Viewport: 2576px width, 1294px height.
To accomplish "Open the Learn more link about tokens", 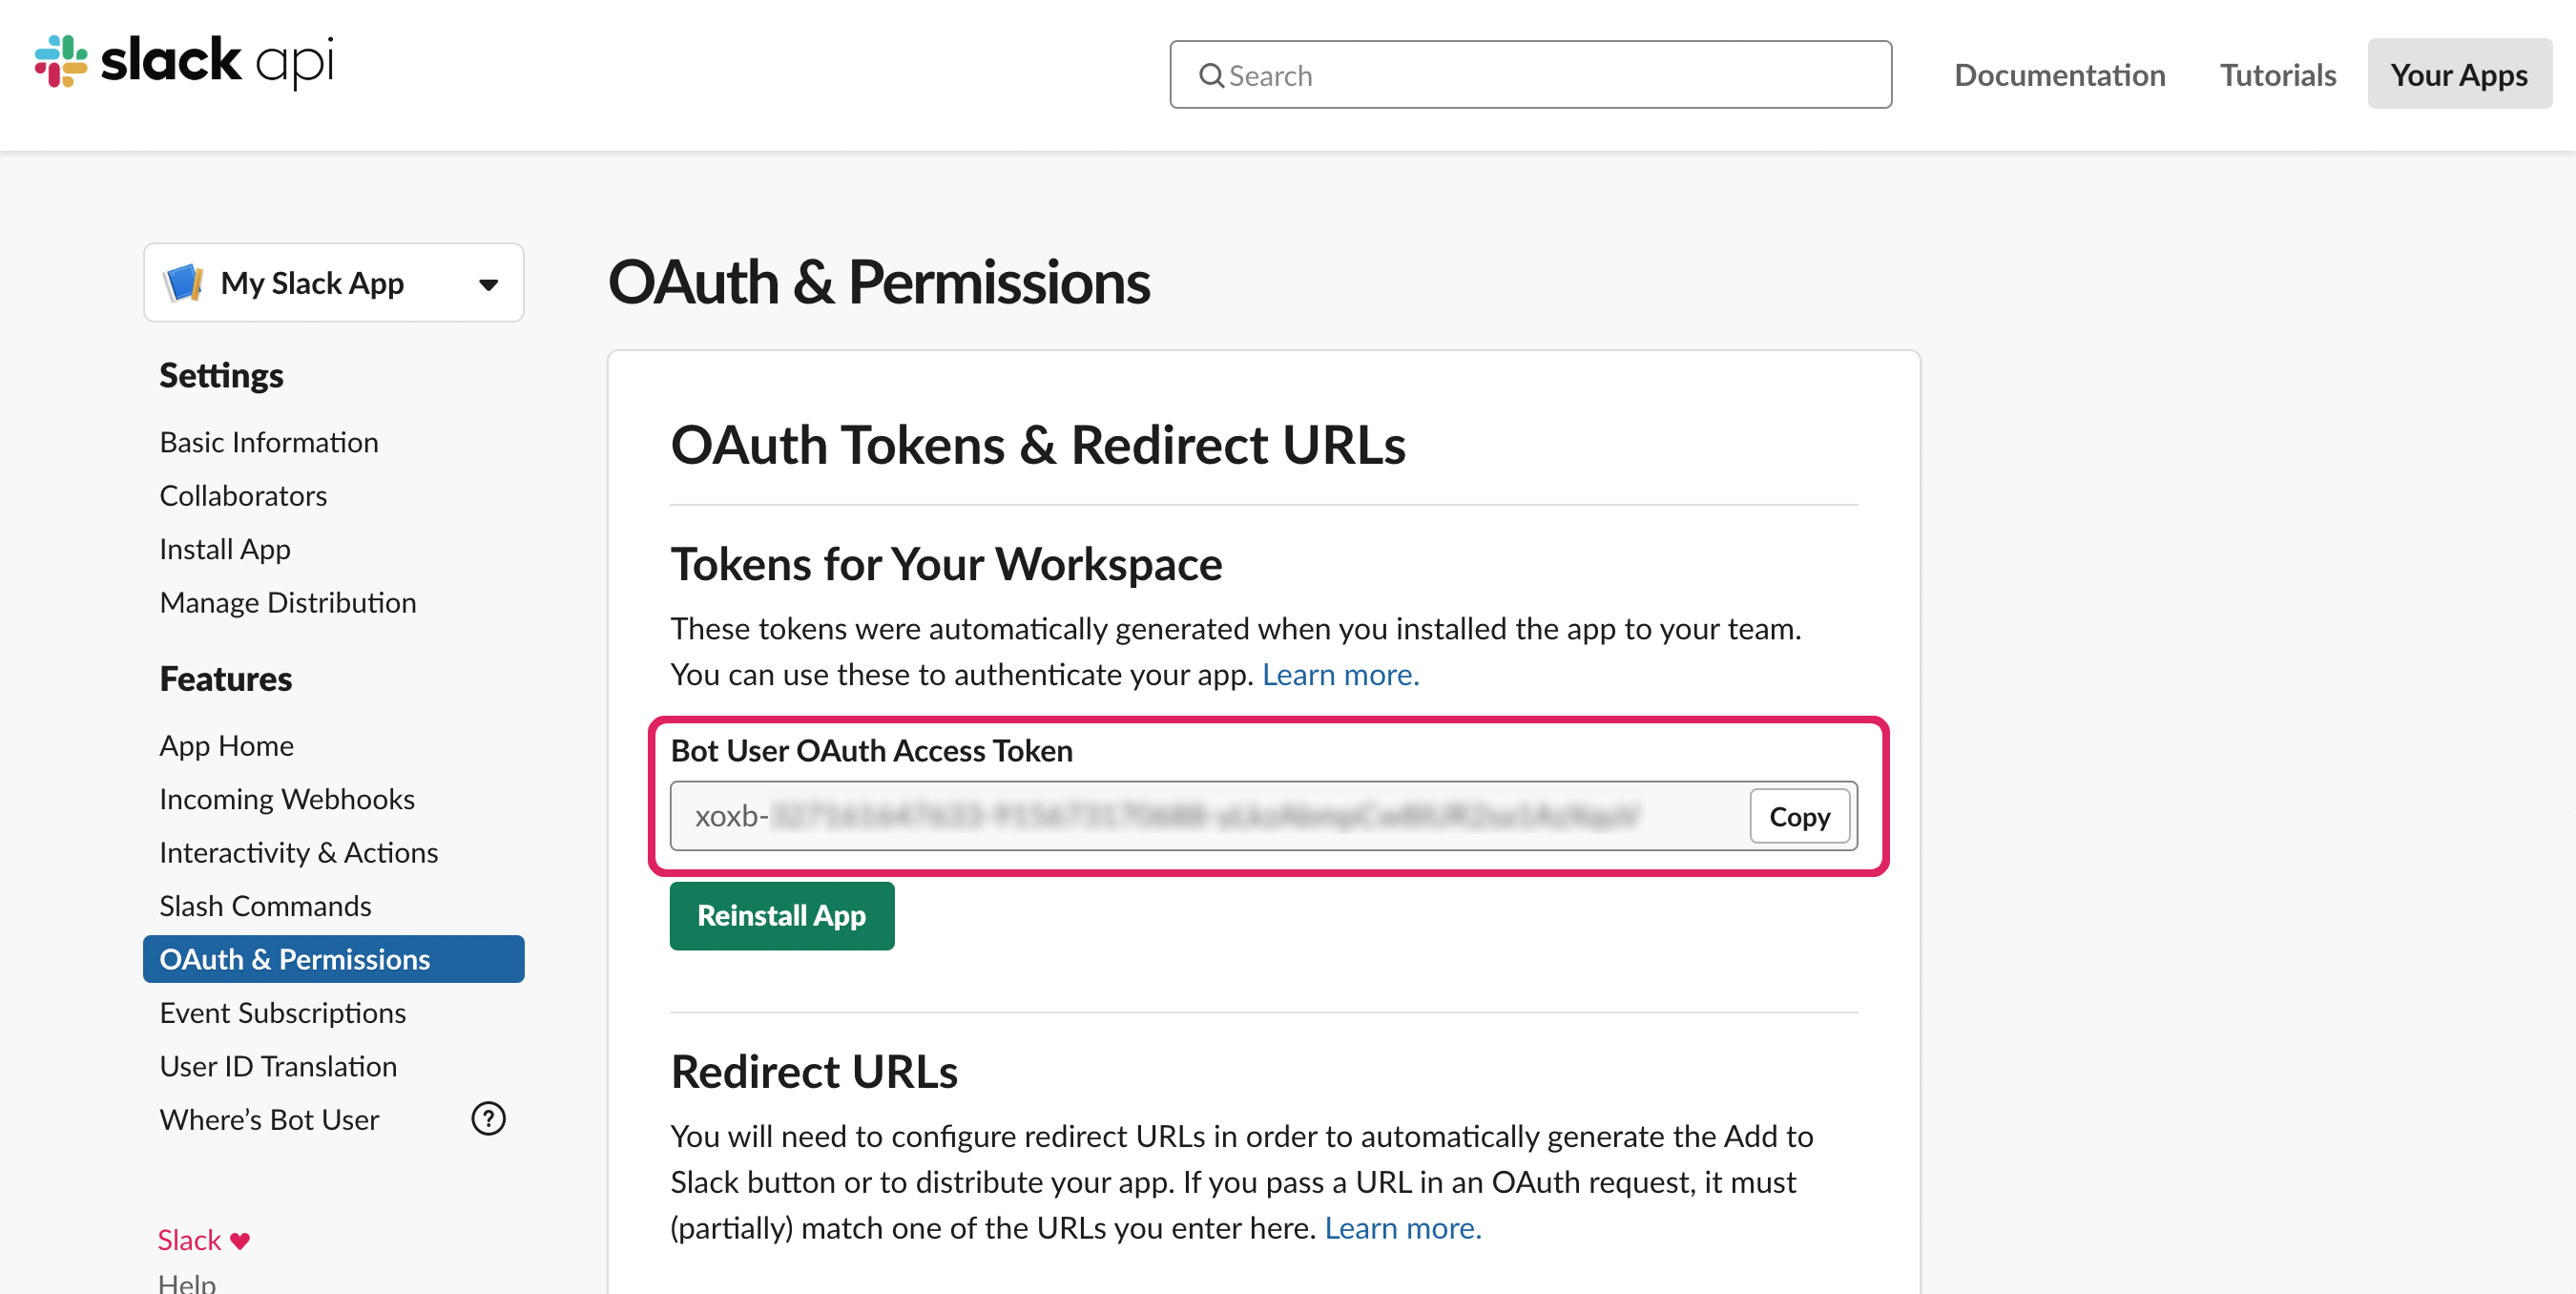I will pos(1341,674).
